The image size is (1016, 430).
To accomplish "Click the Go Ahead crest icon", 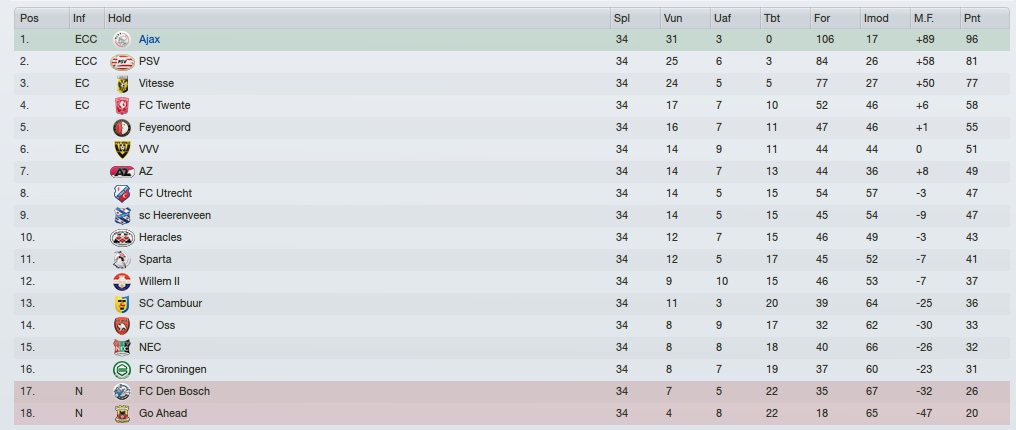I will tap(122, 413).
